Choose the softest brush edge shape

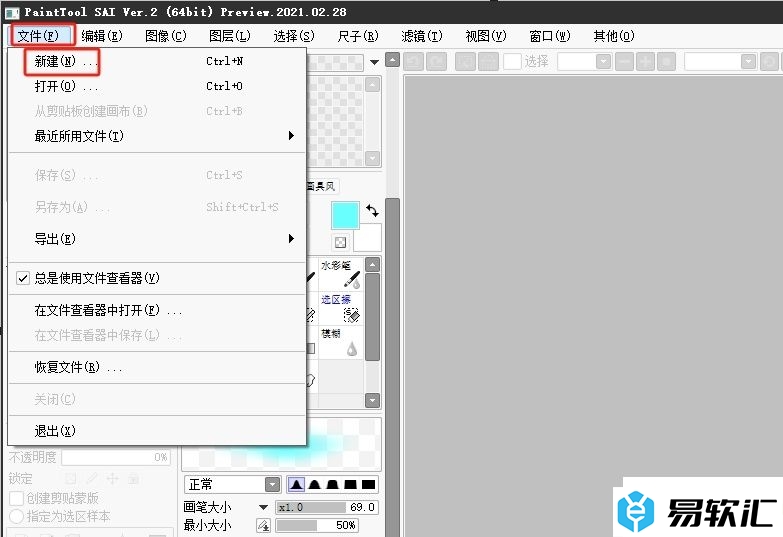coord(296,484)
